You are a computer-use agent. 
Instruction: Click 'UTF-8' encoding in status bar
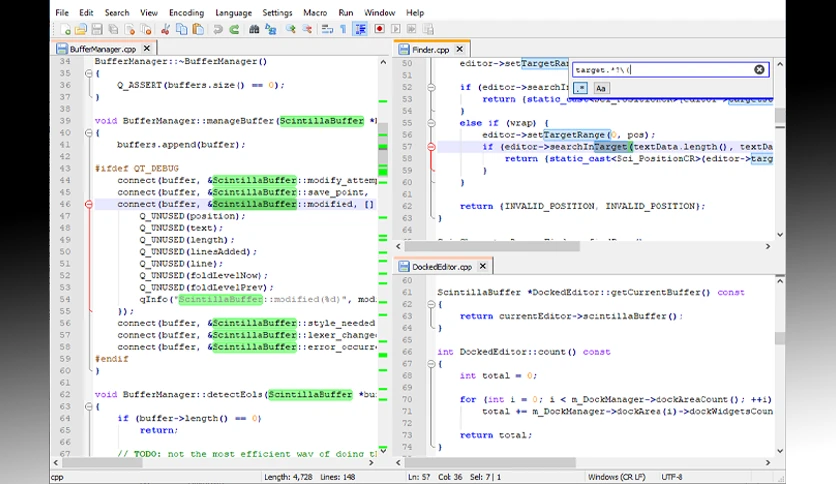[671, 477]
